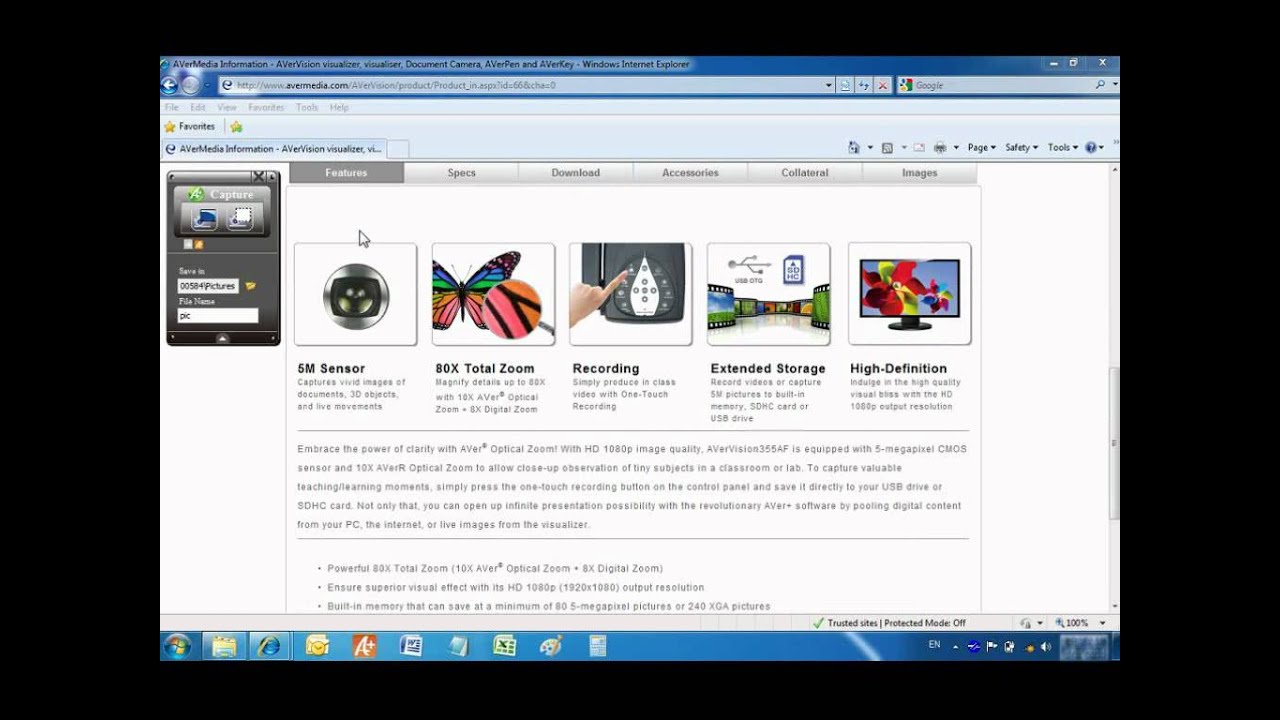Screen dimensions: 1280x720
Task: Open the Outlook taskbar icon
Action: coord(317,646)
